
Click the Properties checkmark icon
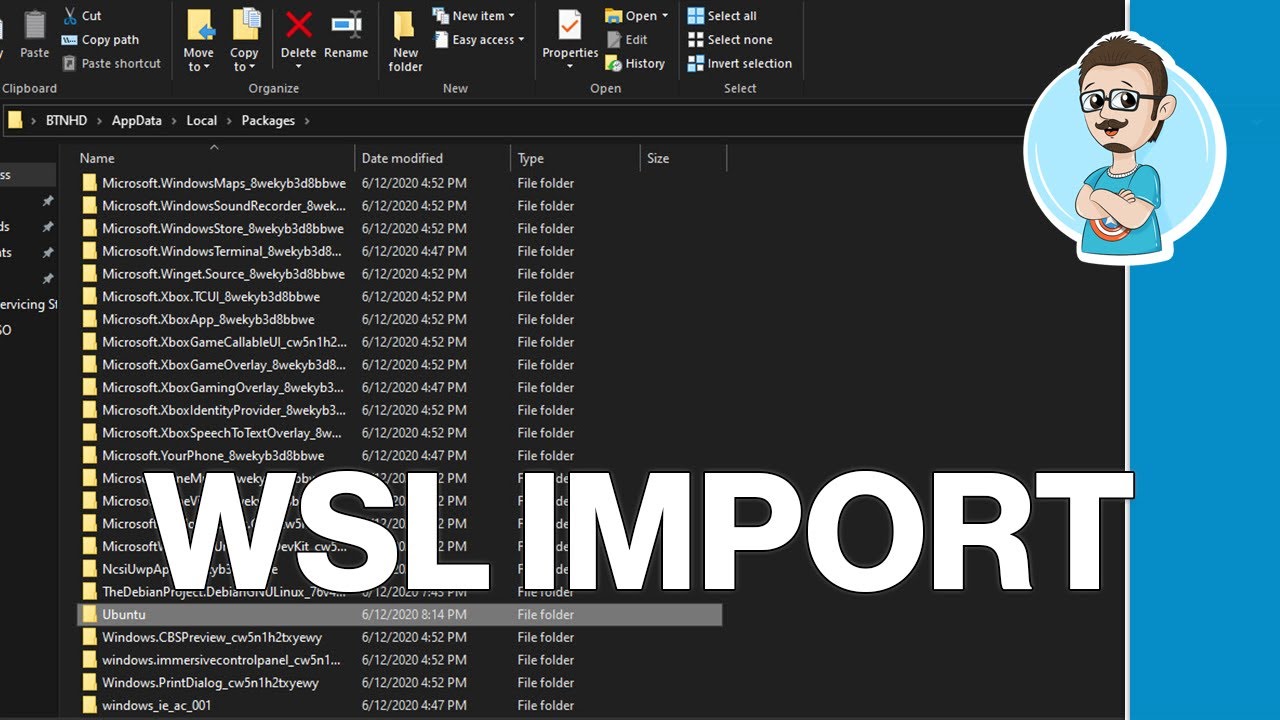pyautogui.click(x=569, y=25)
